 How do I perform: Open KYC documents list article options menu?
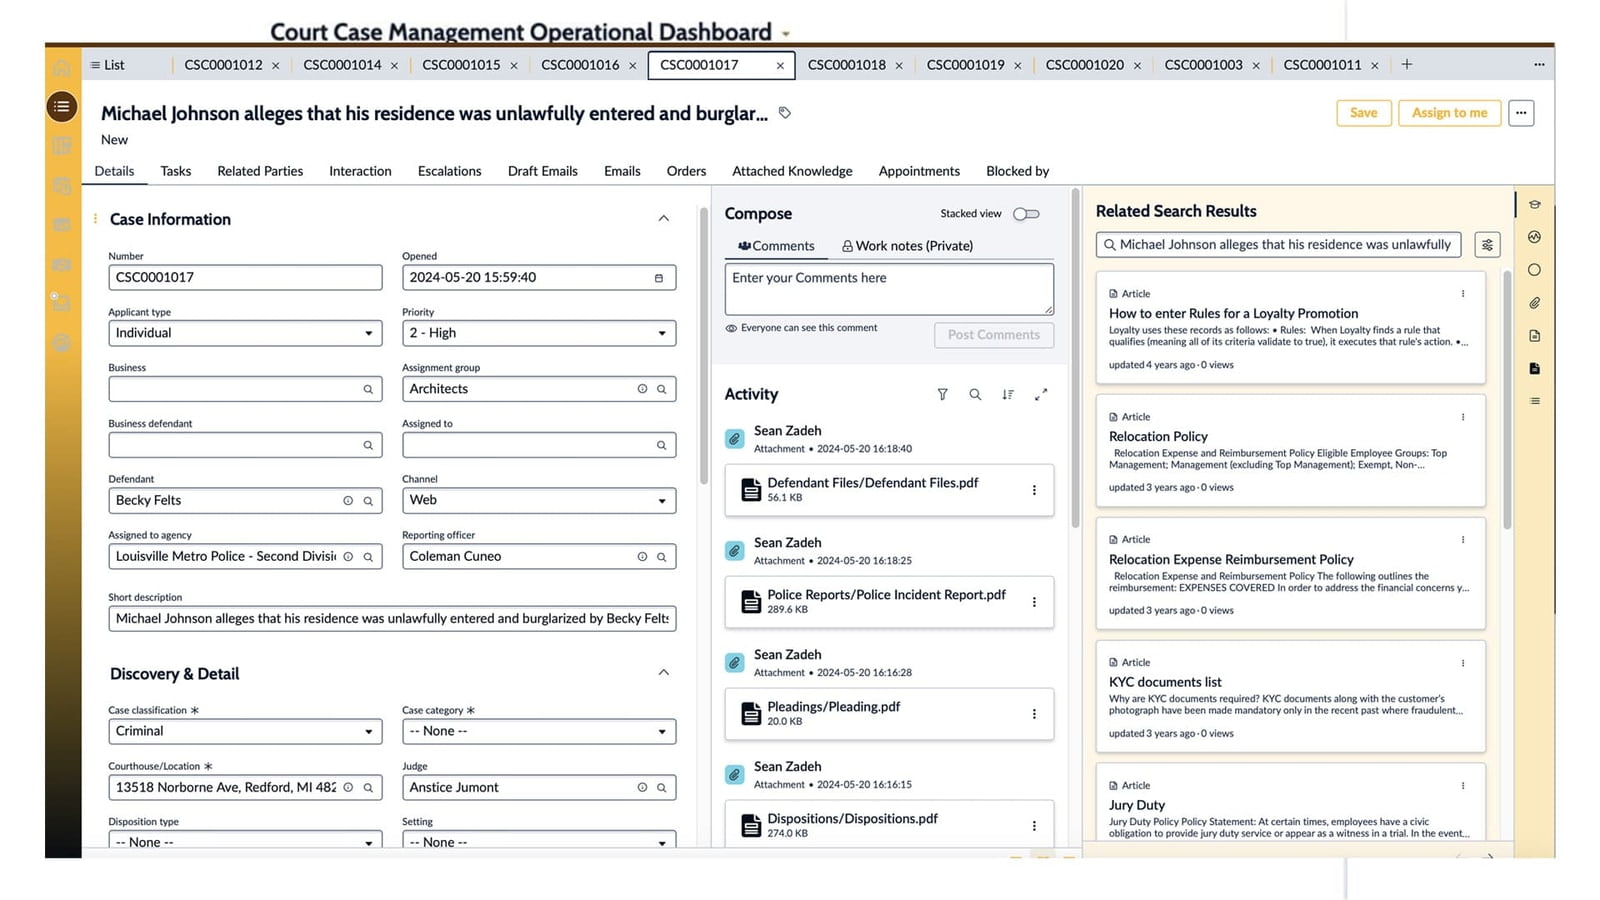tap(1463, 663)
